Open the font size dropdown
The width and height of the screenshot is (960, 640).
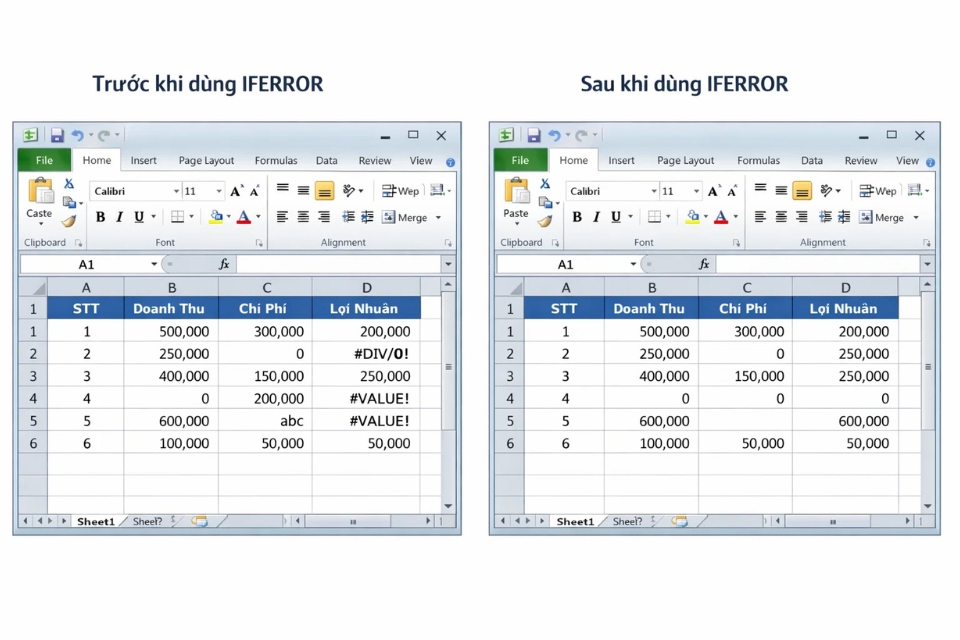[217, 191]
